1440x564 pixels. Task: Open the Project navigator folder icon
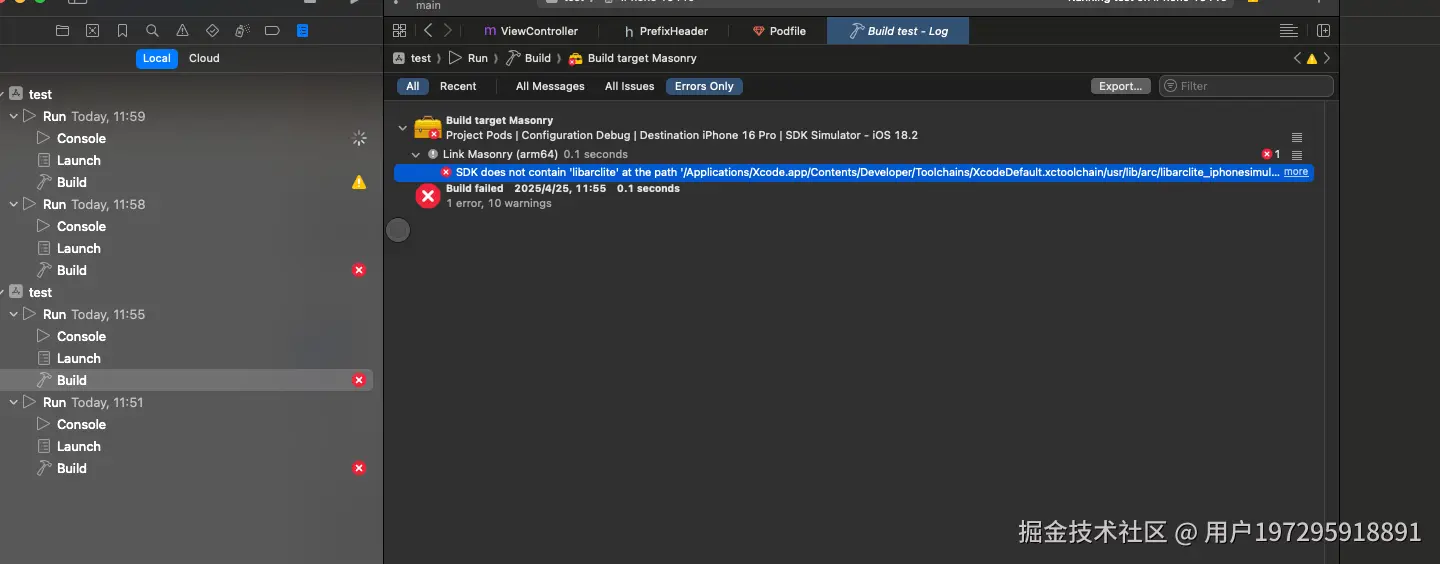[62, 31]
